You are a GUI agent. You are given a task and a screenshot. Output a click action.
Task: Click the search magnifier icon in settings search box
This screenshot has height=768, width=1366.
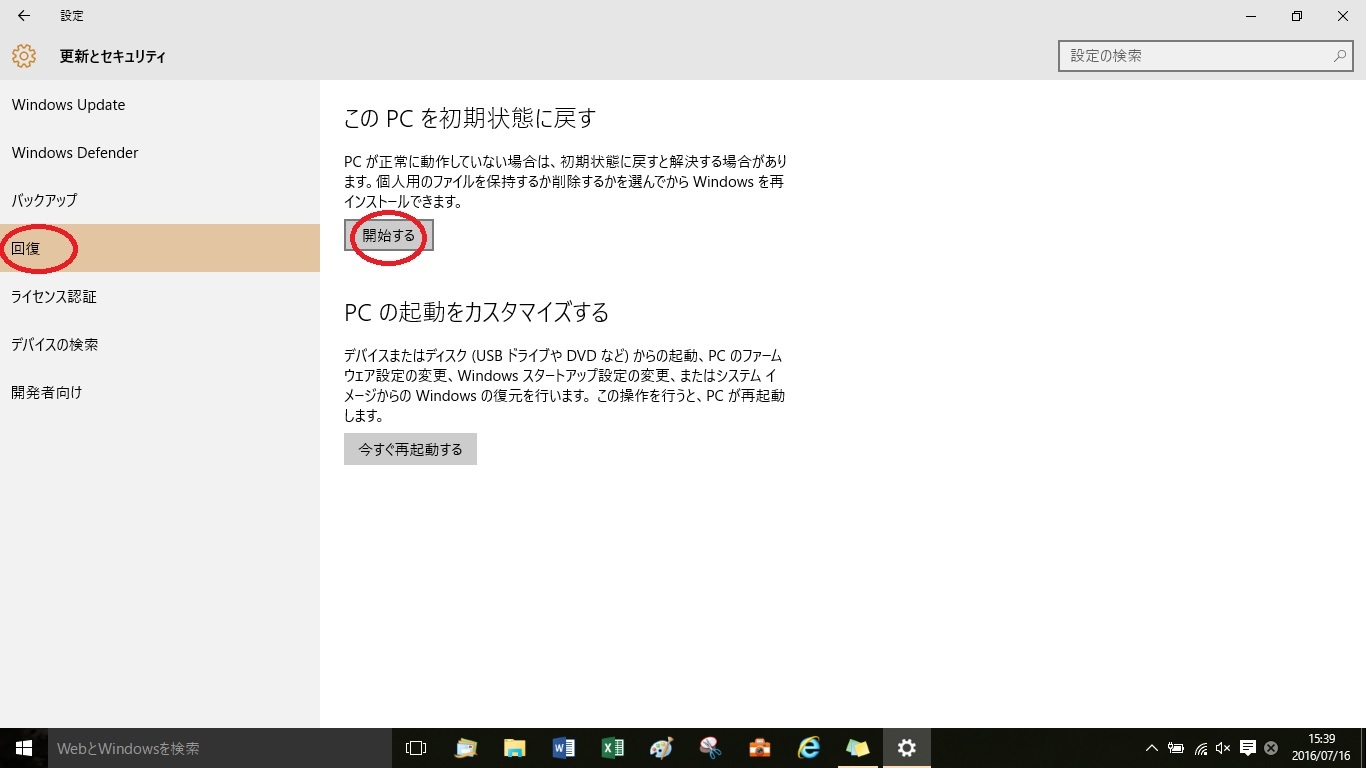point(1340,56)
